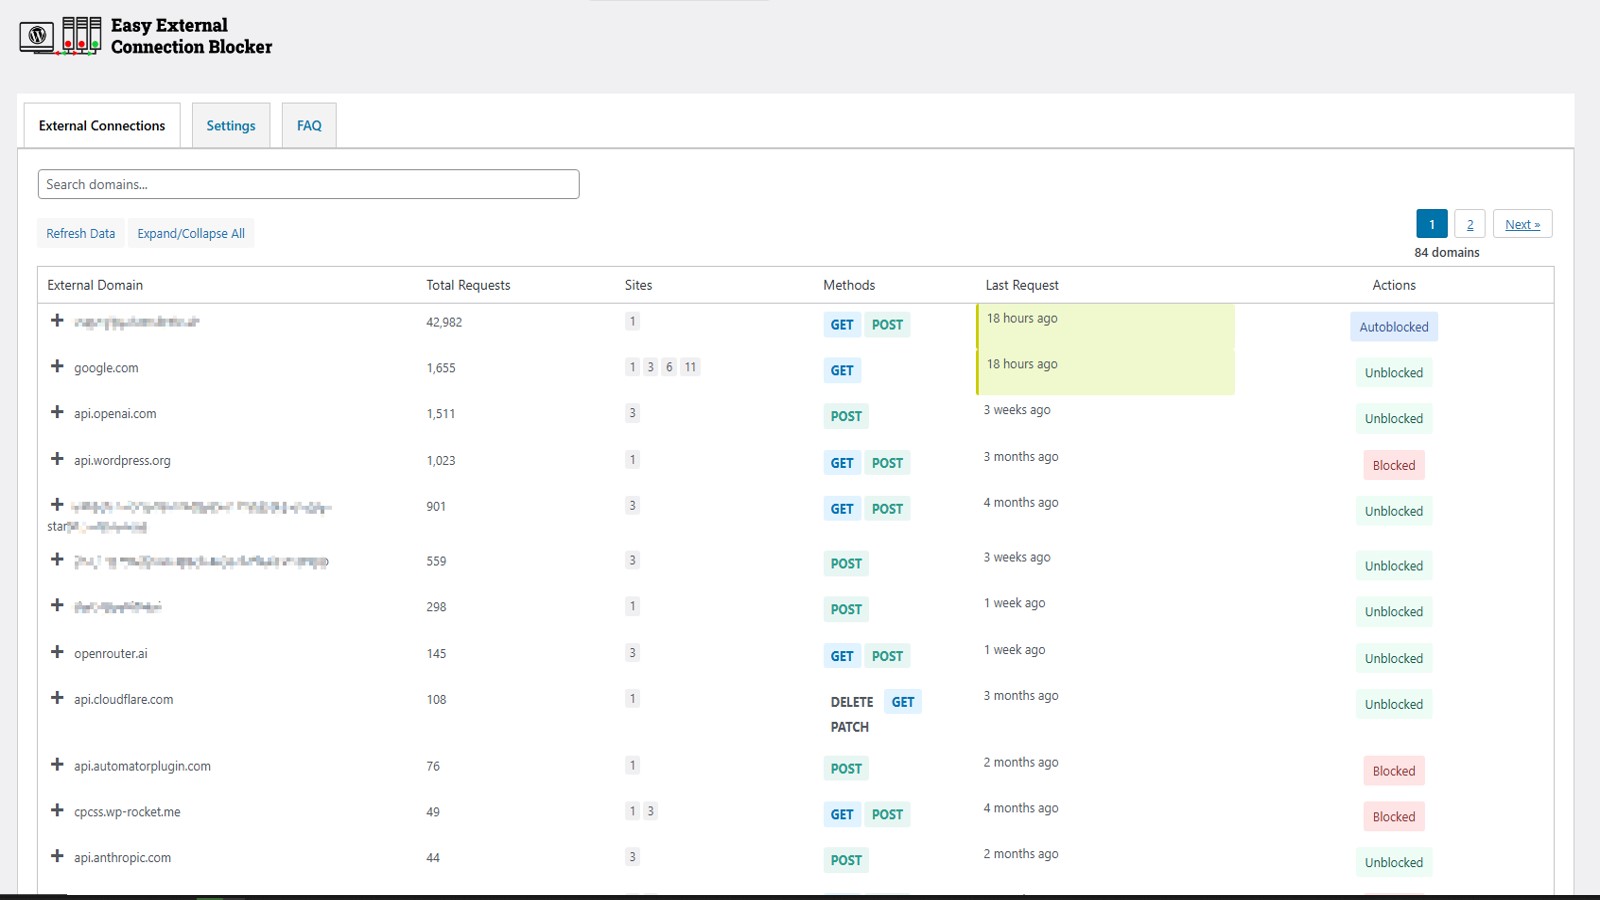Toggle Unblocked status for google.com

[1393, 373]
